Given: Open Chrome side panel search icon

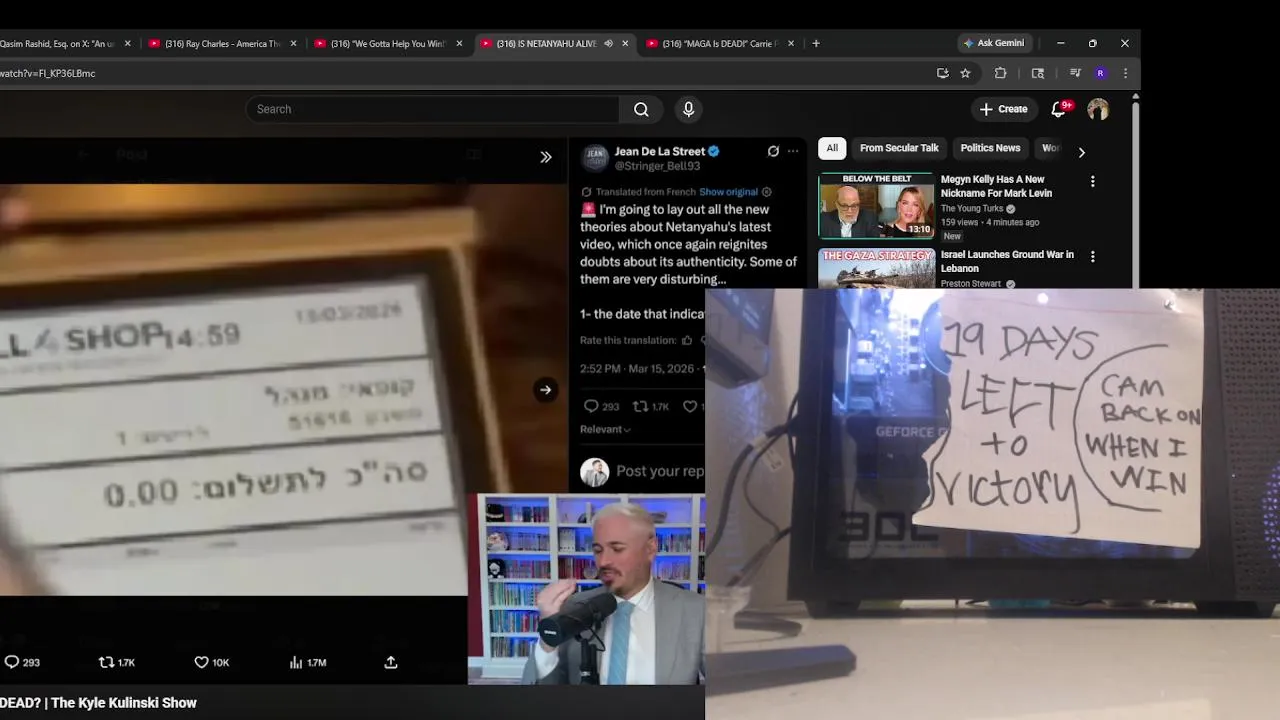Looking at the screenshot, I should [1038, 73].
